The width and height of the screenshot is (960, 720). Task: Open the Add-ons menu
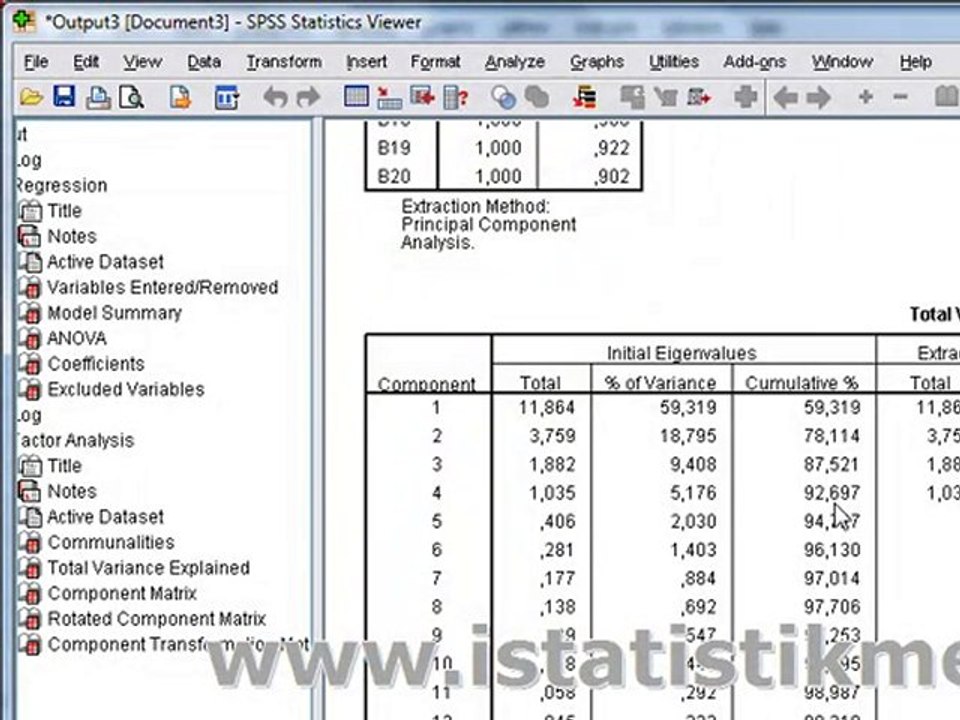[754, 62]
